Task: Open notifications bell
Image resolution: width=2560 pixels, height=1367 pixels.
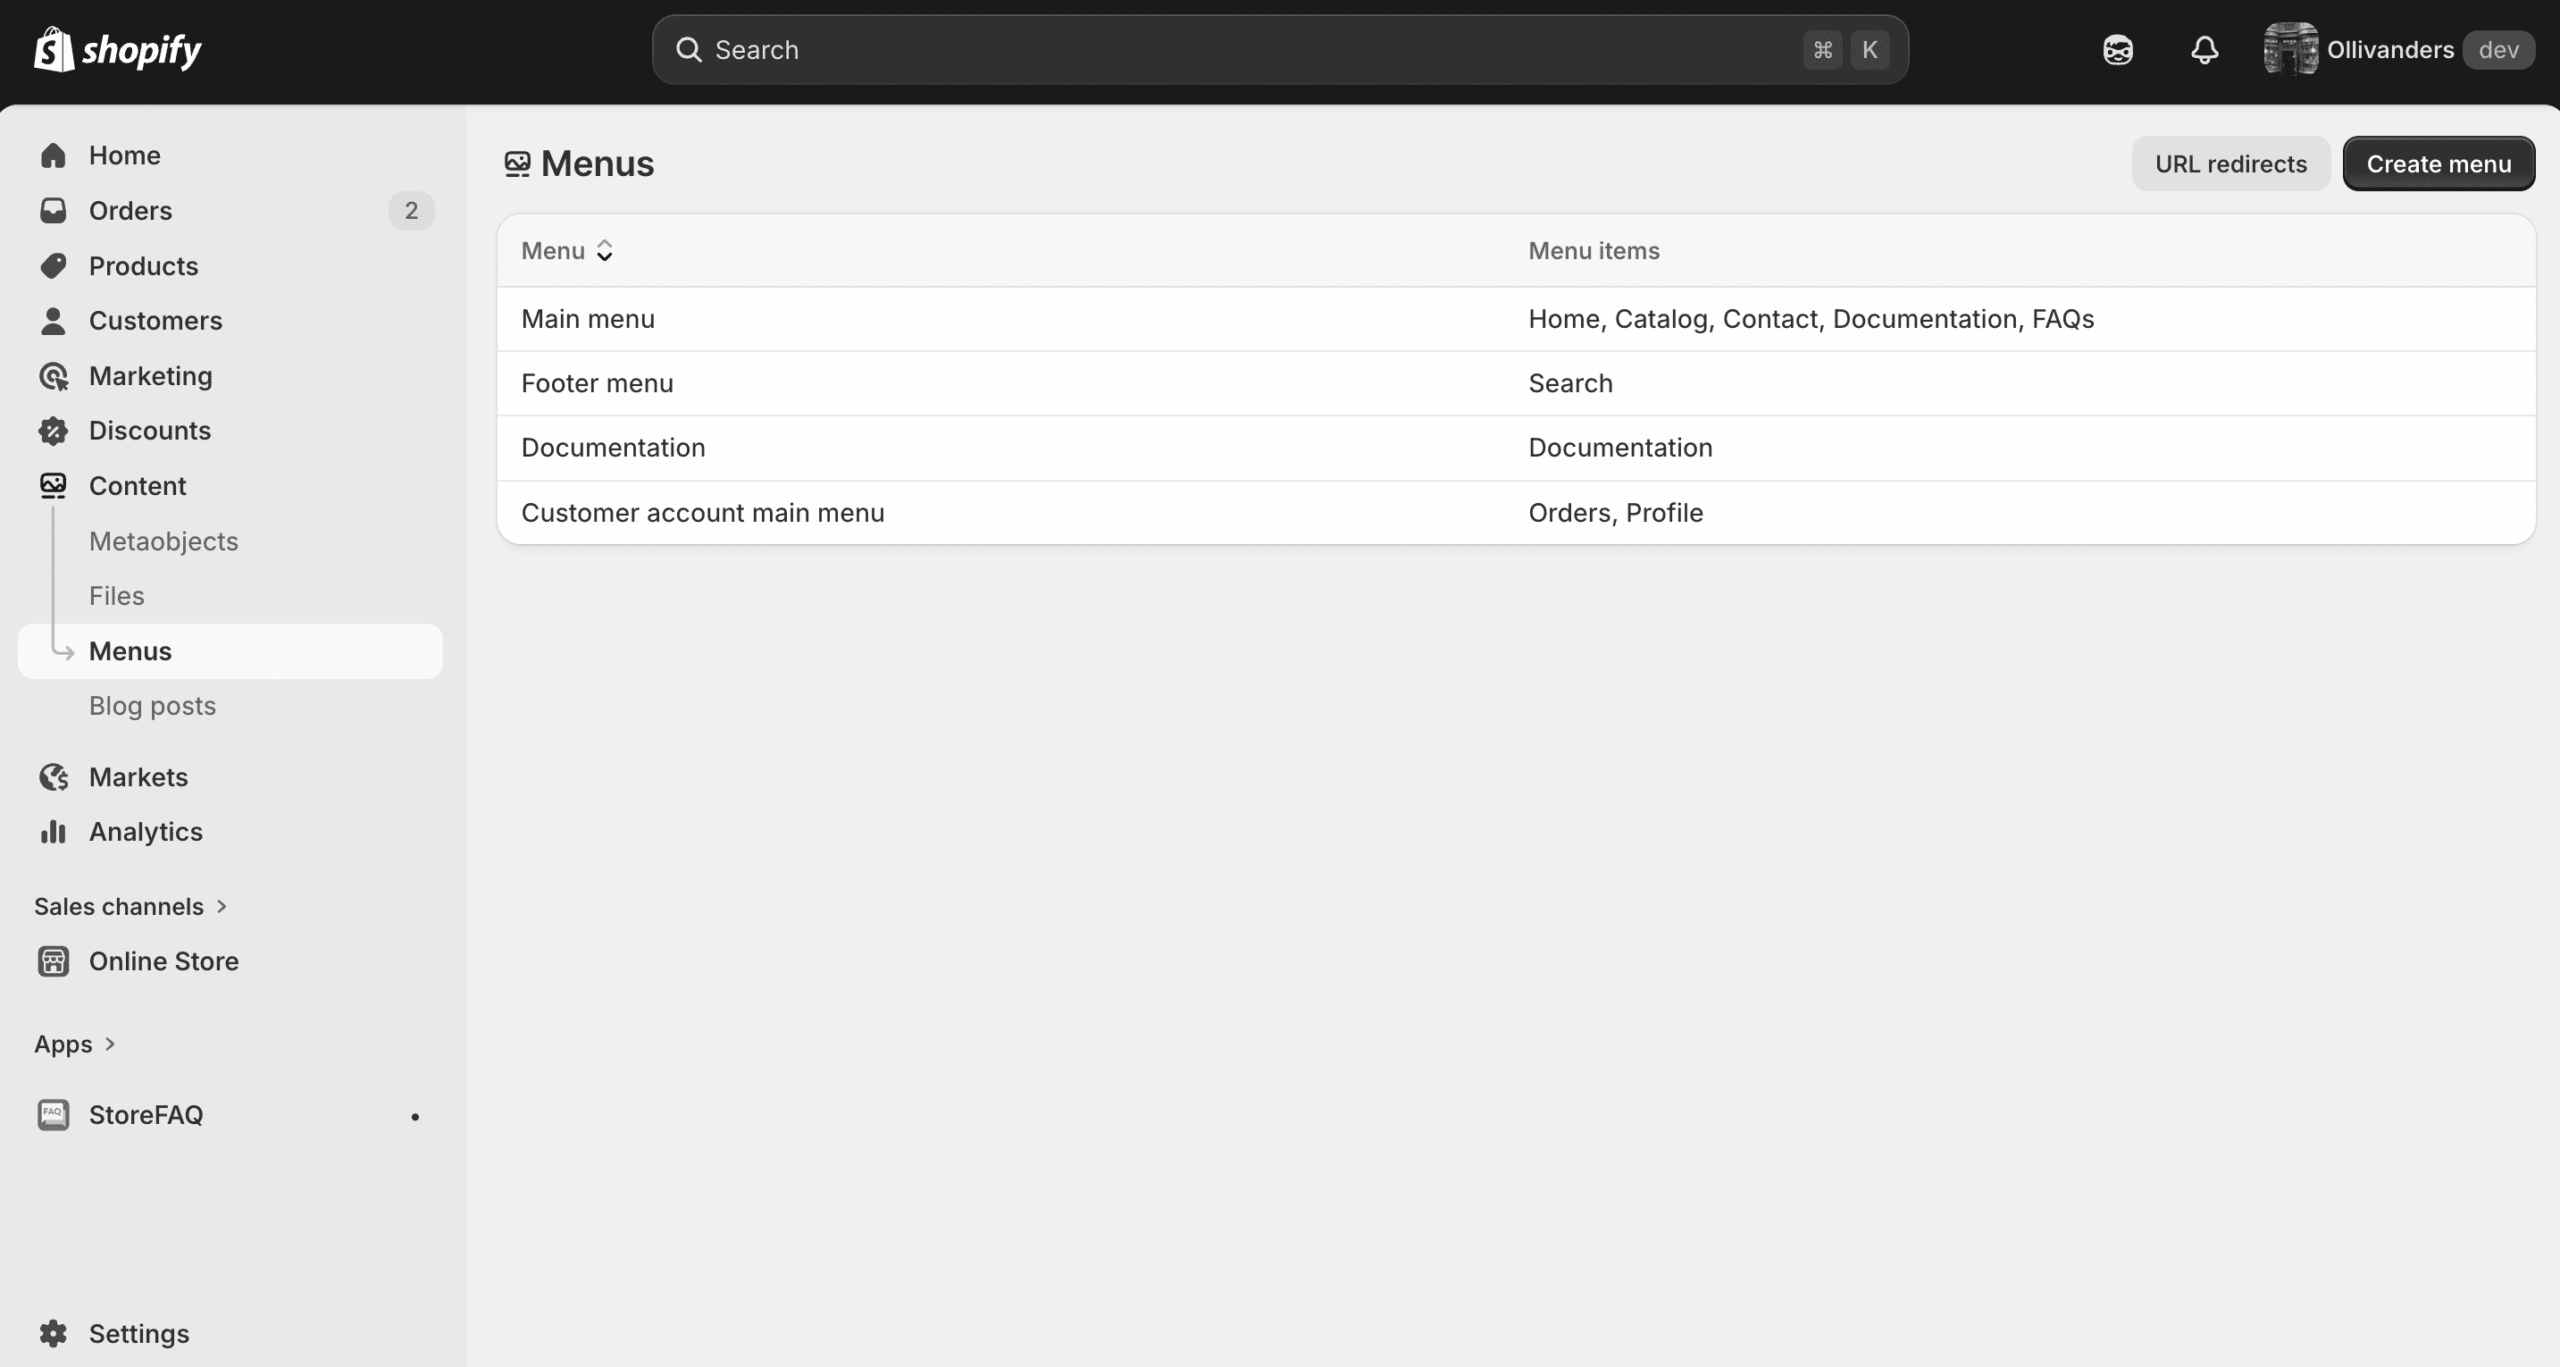Action: pyautogui.click(x=2204, y=50)
